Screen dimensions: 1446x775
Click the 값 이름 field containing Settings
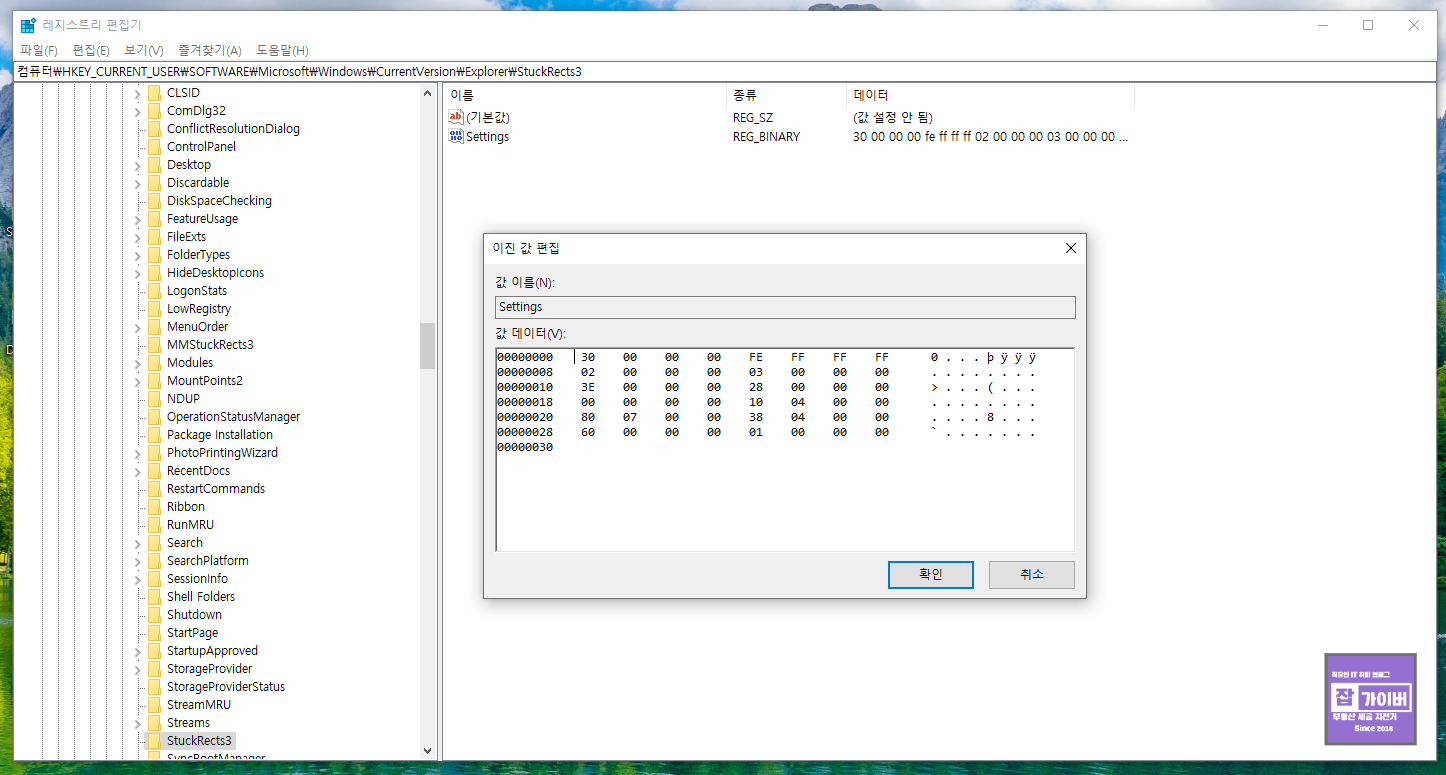[785, 307]
